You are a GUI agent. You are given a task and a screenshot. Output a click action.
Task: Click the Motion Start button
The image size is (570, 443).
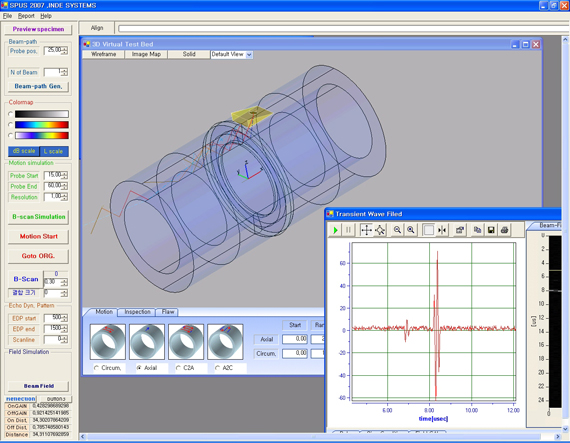coord(38,236)
